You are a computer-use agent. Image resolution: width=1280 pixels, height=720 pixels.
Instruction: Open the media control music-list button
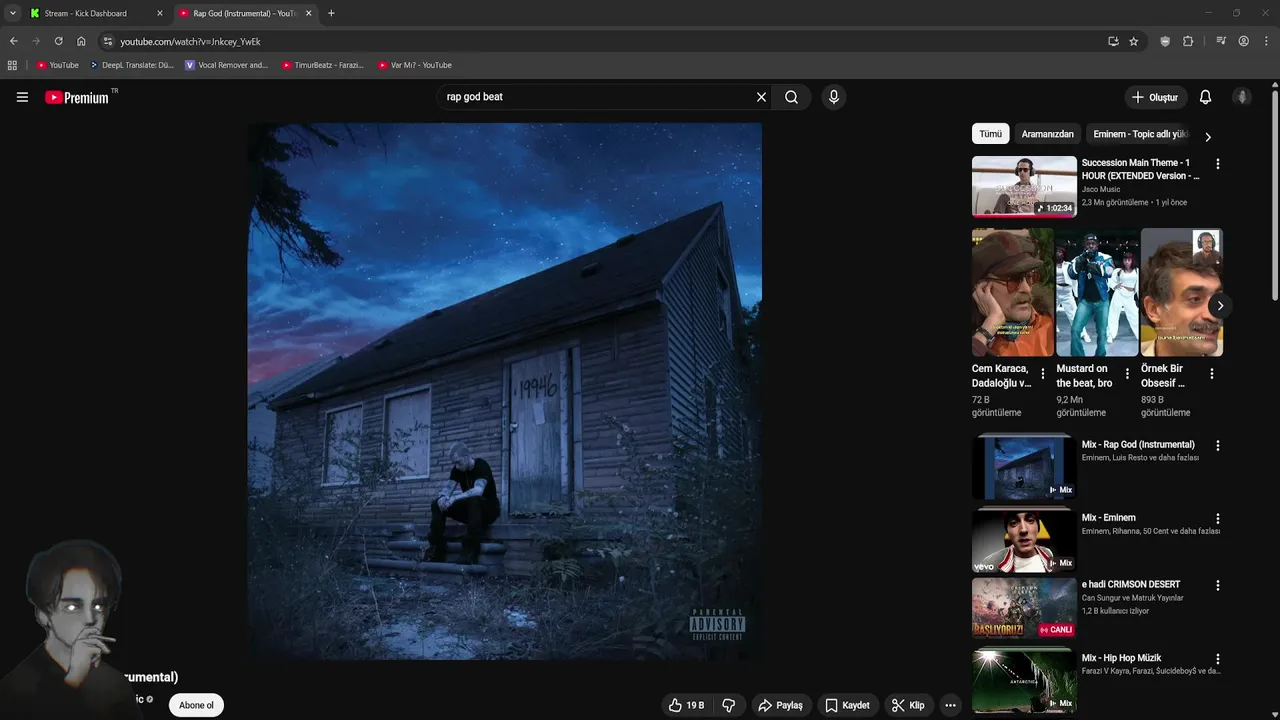pyautogui.click(x=1221, y=41)
